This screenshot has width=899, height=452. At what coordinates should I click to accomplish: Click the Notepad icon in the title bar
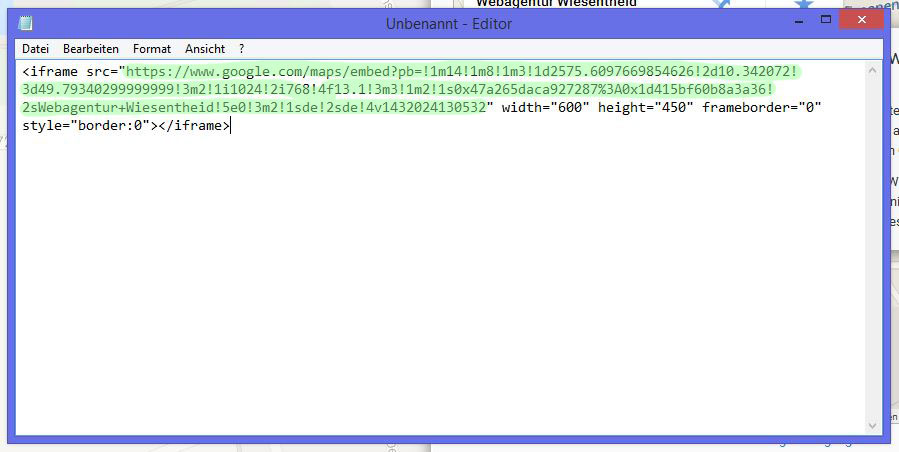[25, 23]
